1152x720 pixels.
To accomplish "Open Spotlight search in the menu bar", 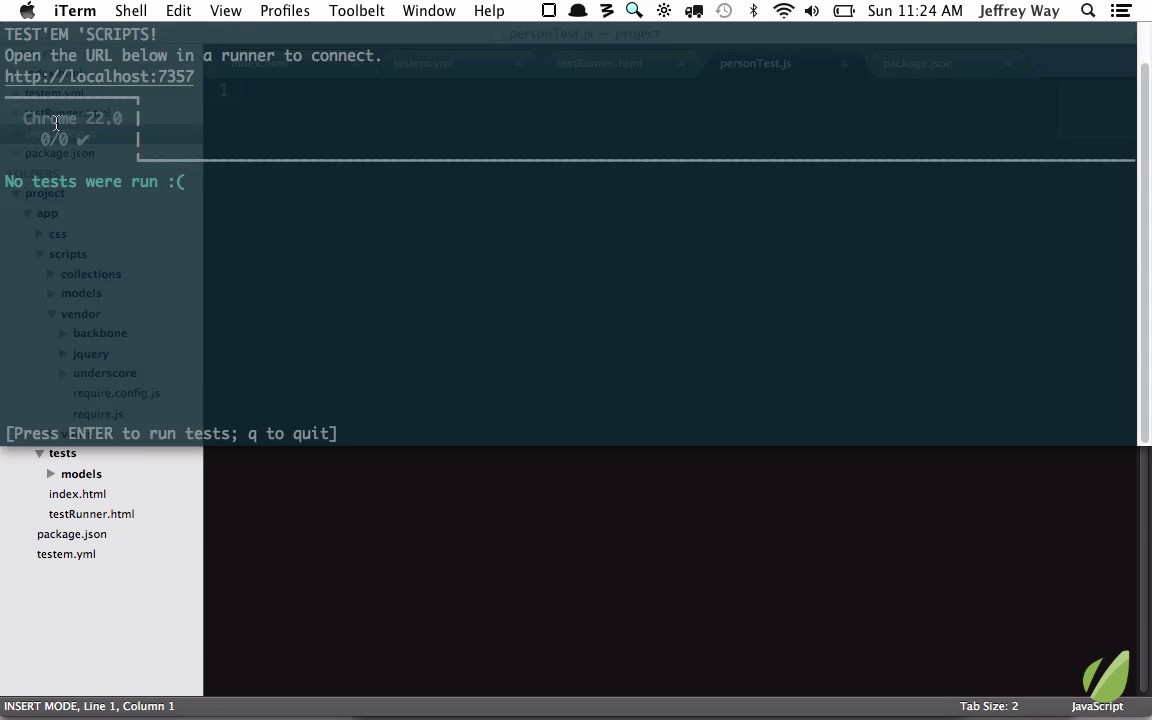I will (x=1088, y=10).
